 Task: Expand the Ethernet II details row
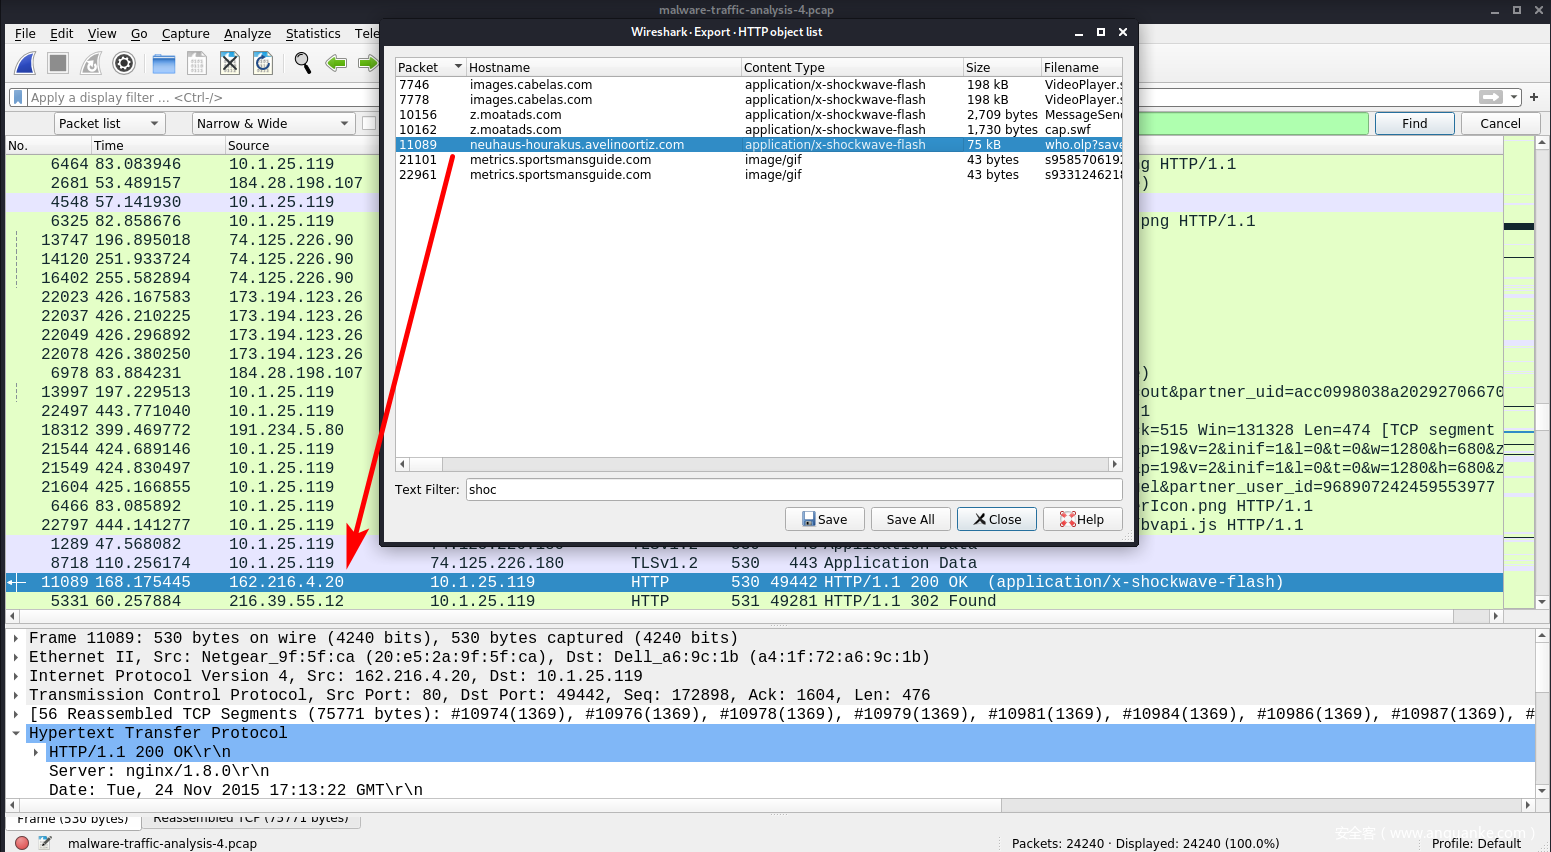coord(16,657)
